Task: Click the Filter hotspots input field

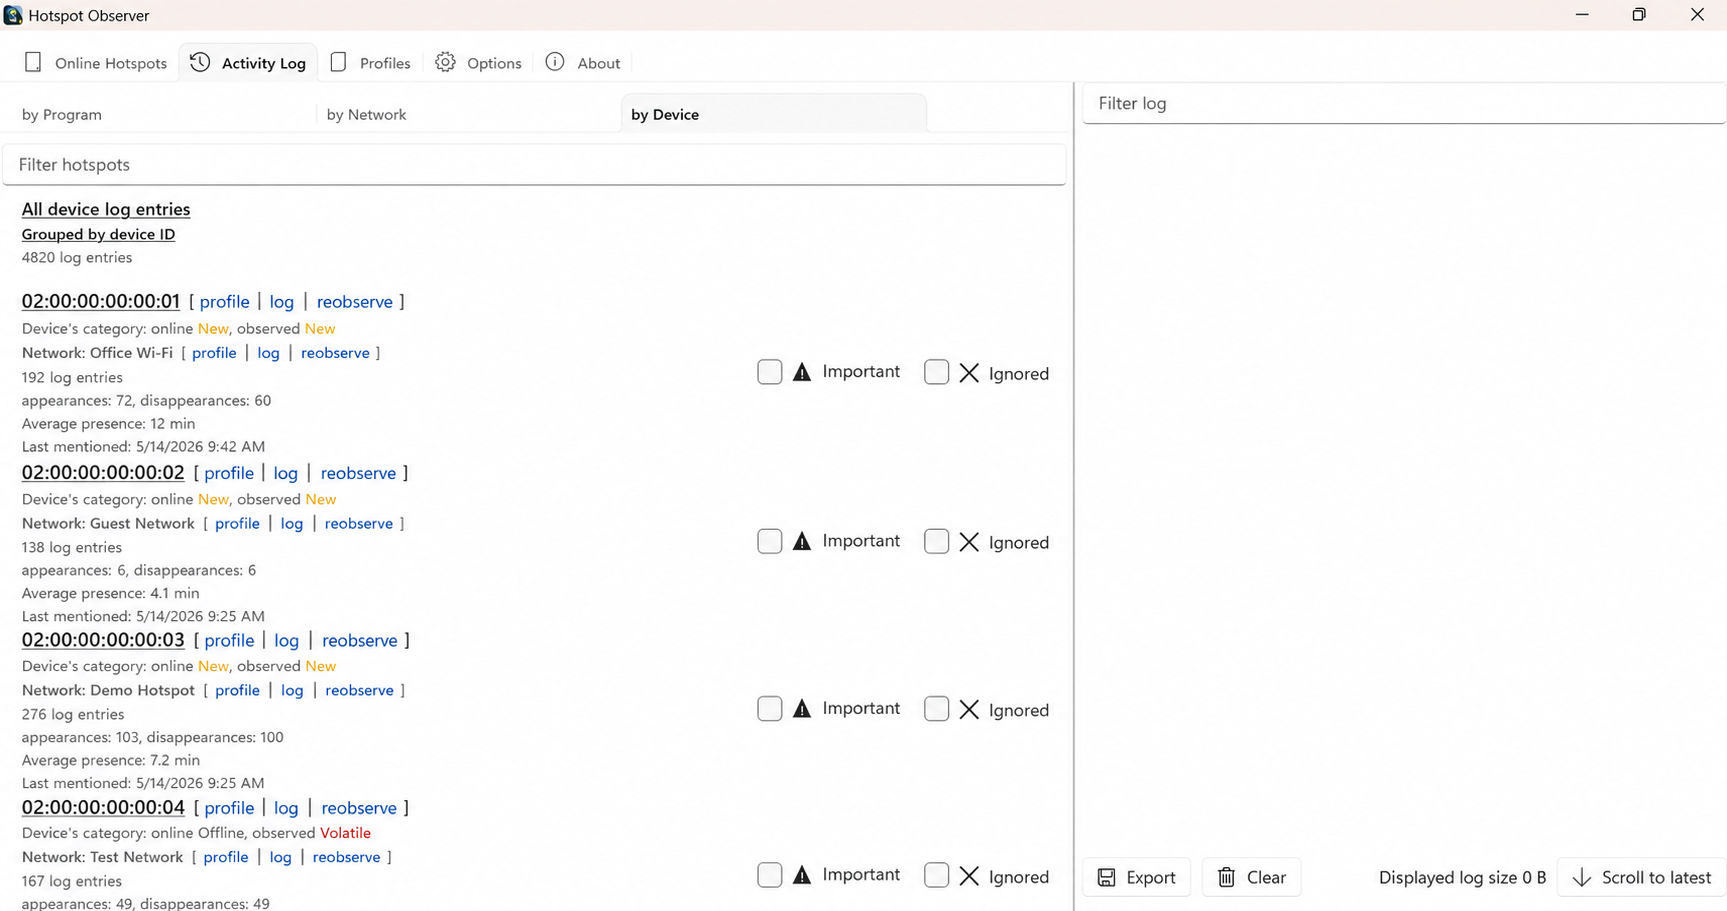Action: pyautogui.click(x=534, y=165)
